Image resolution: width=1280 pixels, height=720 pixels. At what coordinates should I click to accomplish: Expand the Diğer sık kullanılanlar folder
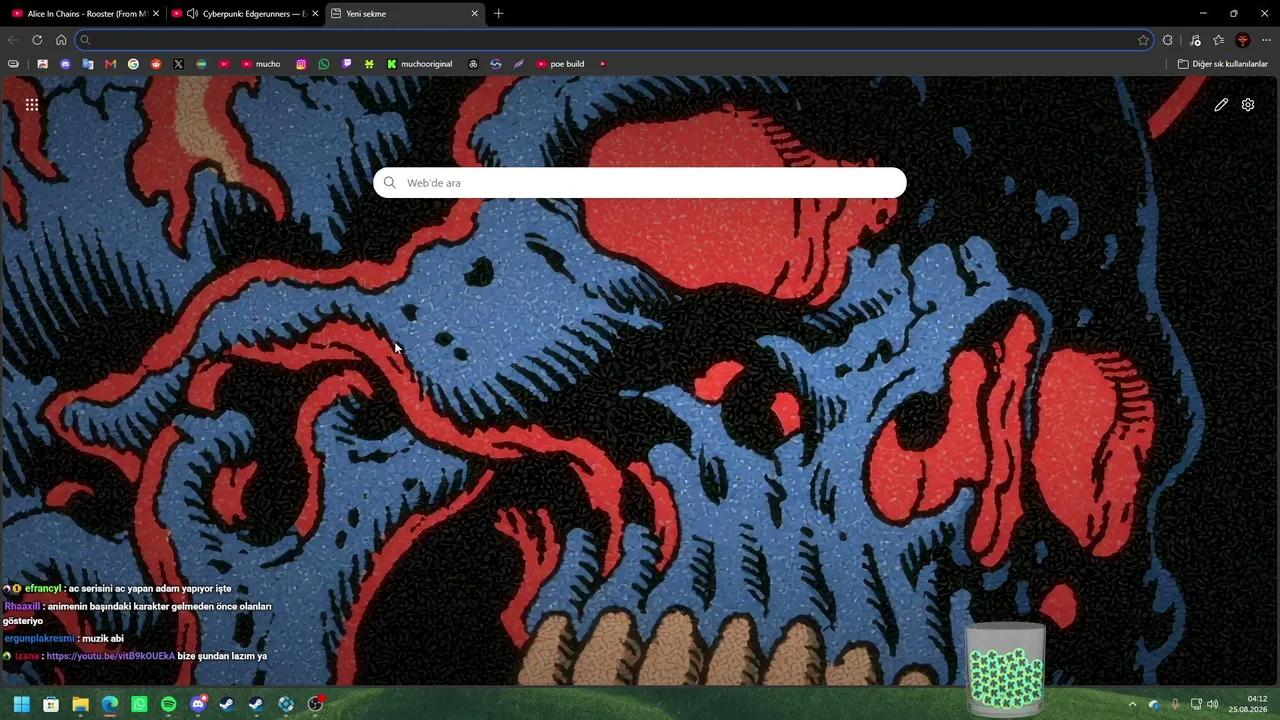coord(1223,64)
